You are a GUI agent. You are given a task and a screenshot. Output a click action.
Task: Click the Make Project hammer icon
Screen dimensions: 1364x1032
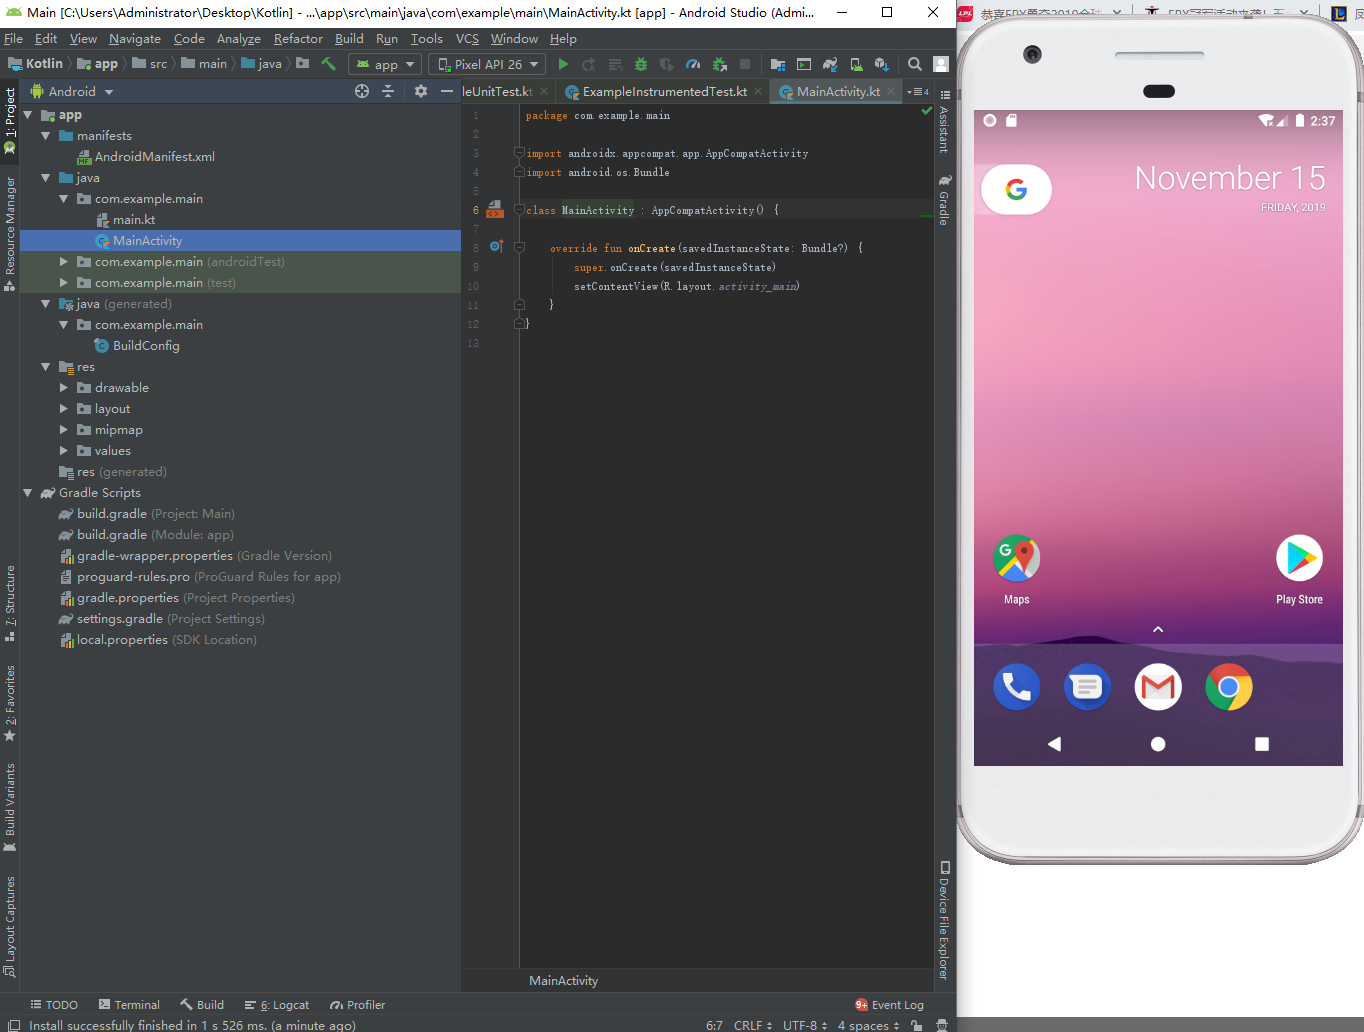point(328,64)
